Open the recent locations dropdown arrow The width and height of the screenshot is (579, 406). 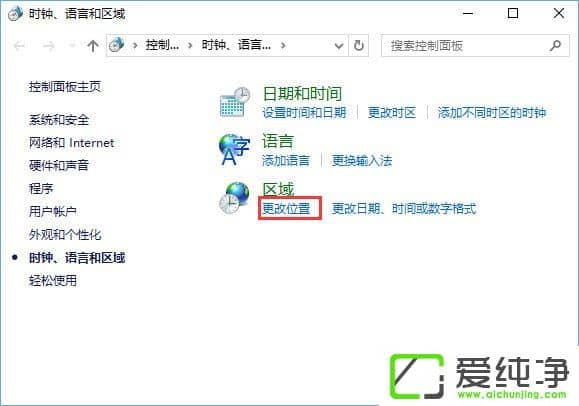[72, 46]
